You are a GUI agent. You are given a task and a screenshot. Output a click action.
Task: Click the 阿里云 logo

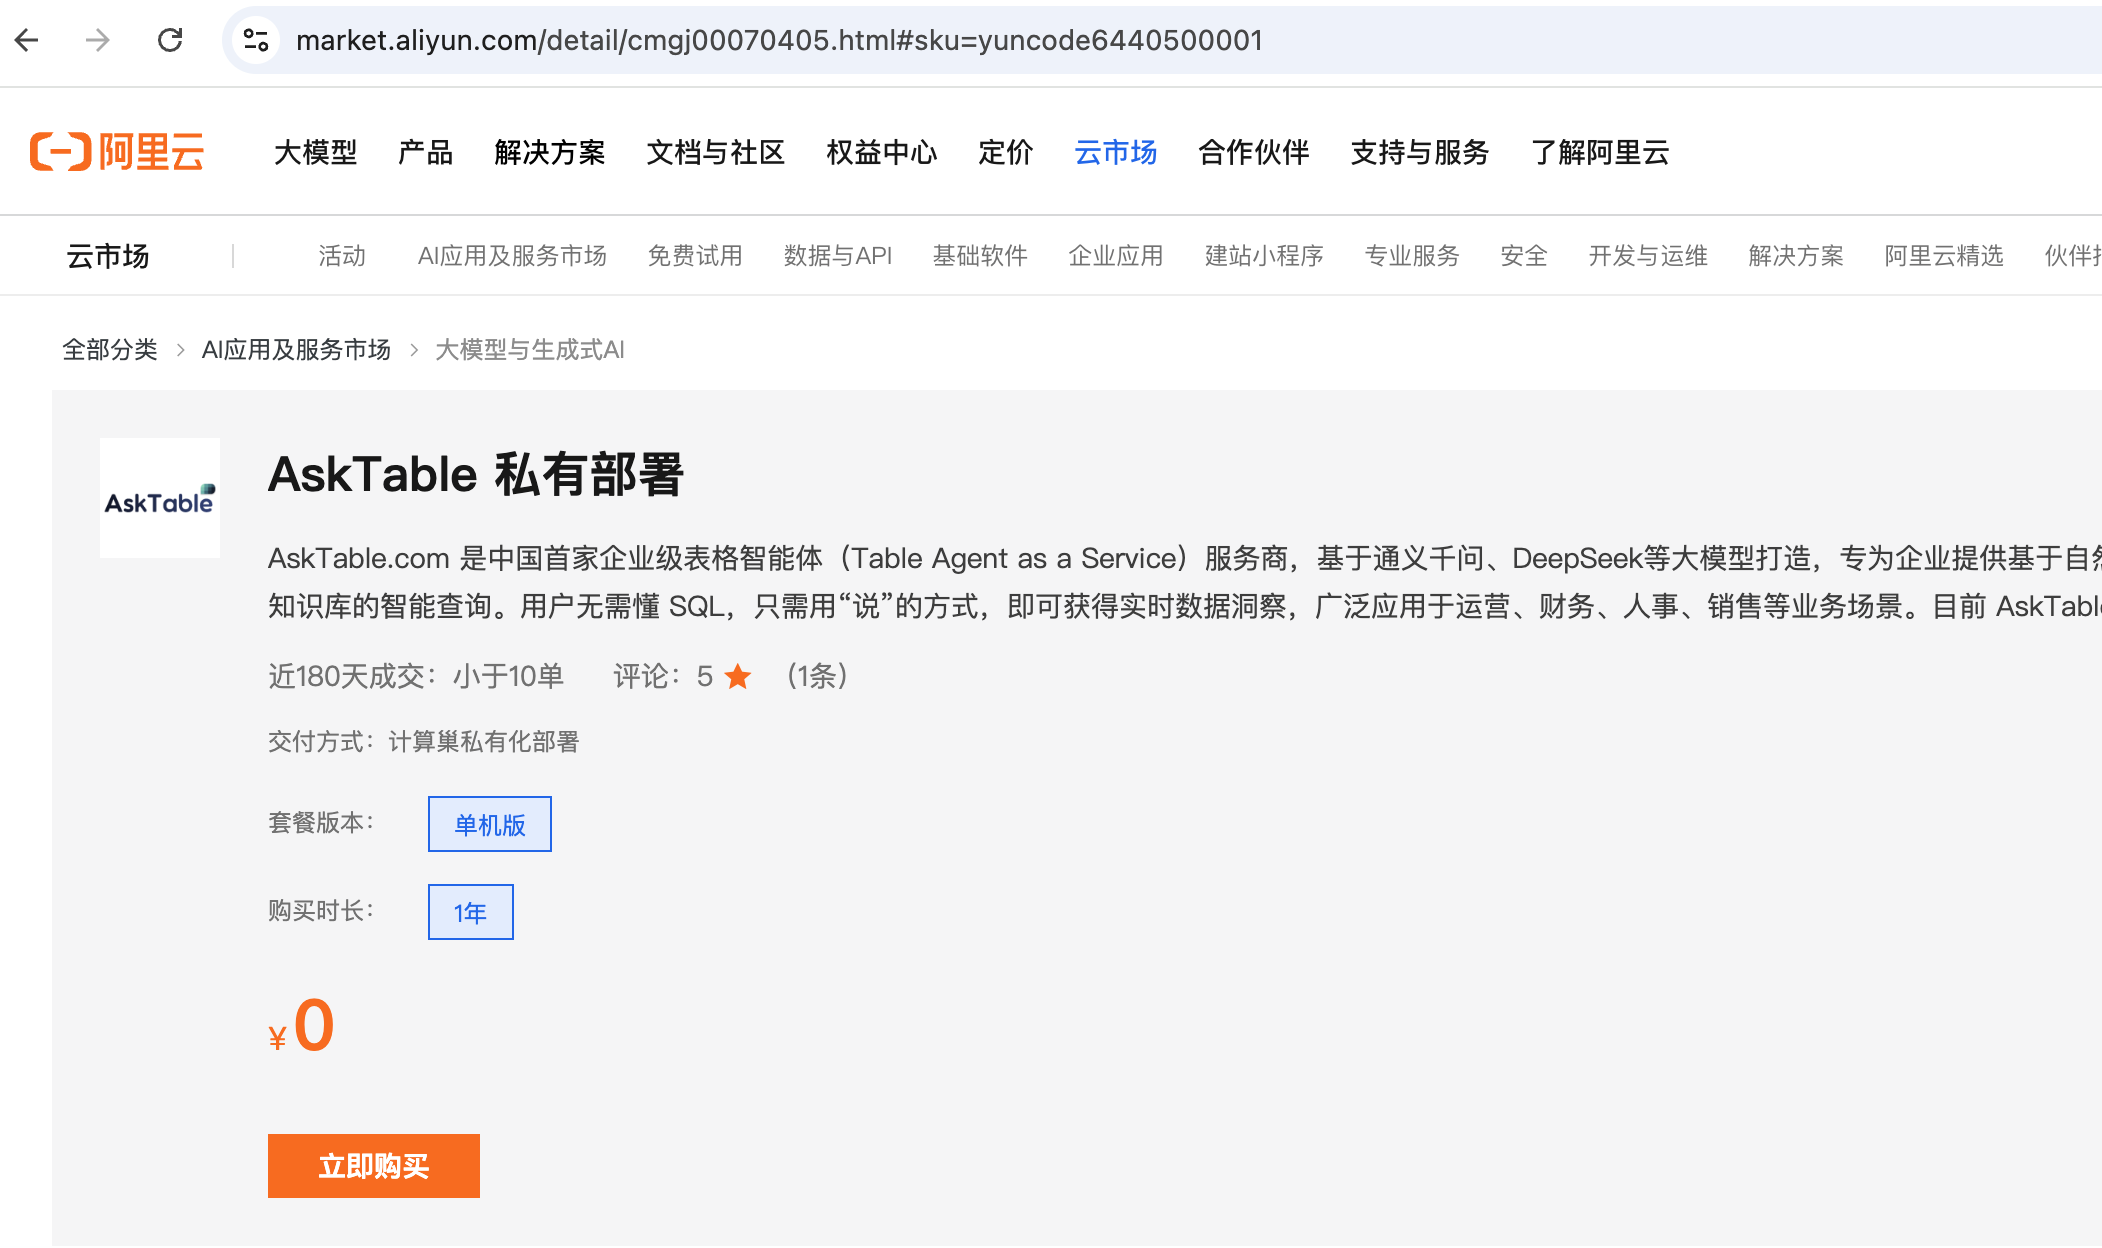tap(117, 152)
